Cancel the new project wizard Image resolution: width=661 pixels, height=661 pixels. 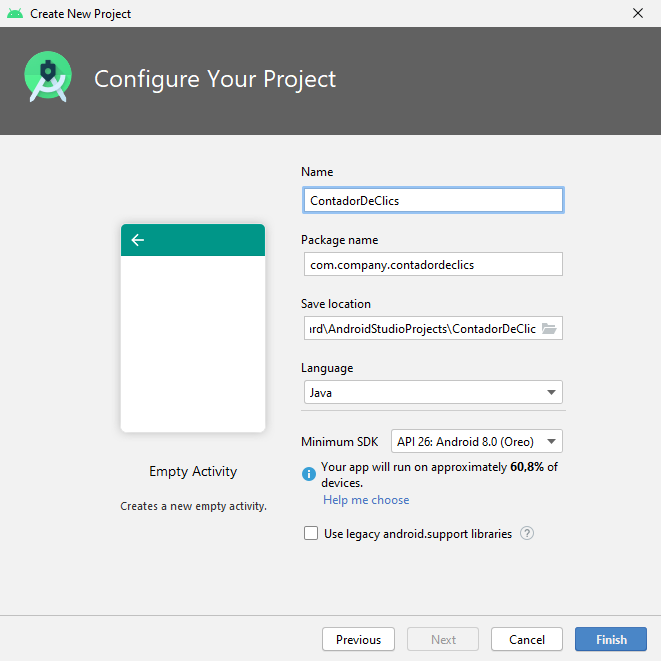point(527,640)
